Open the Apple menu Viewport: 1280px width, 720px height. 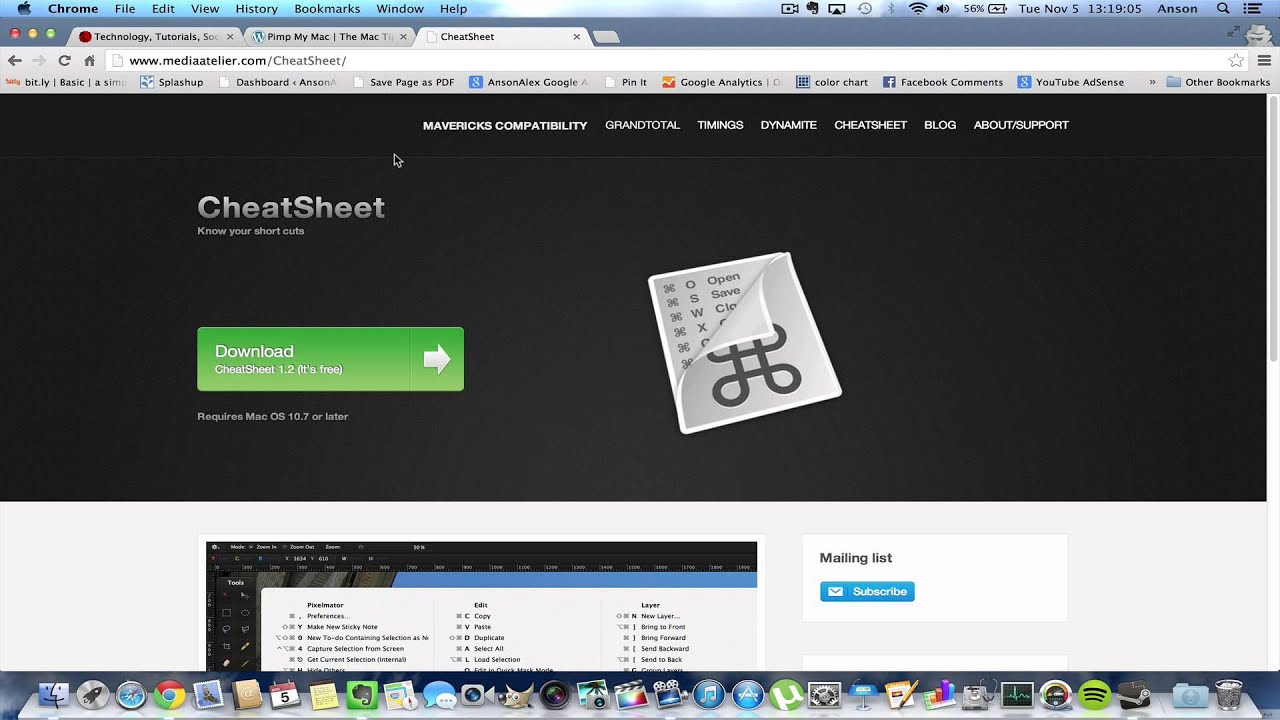[23, 9]
